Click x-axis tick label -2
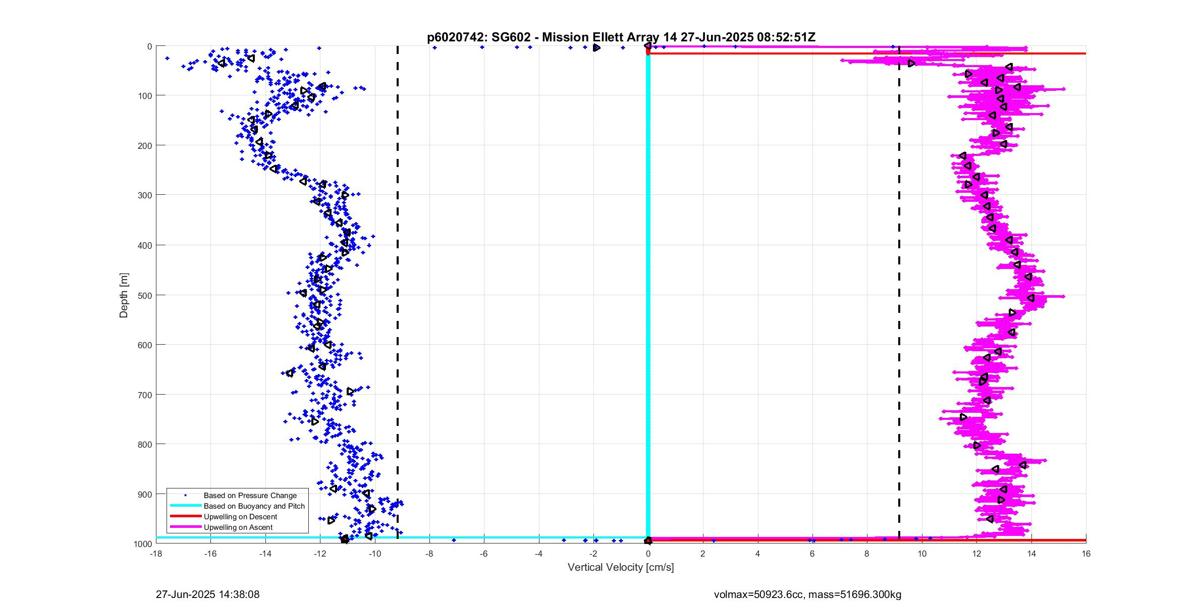The height and width of the screenshot is (611, 1200). [x=594, y=553]
